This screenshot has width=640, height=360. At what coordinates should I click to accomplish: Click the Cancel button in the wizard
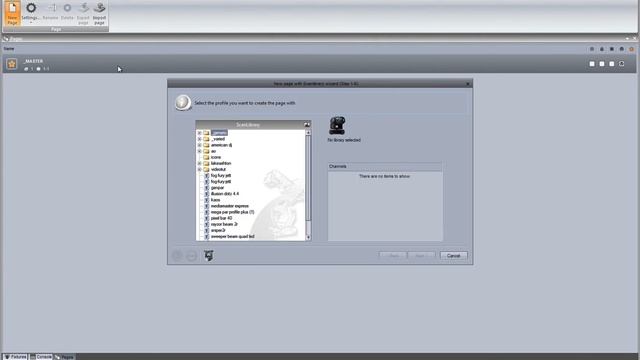453,256
